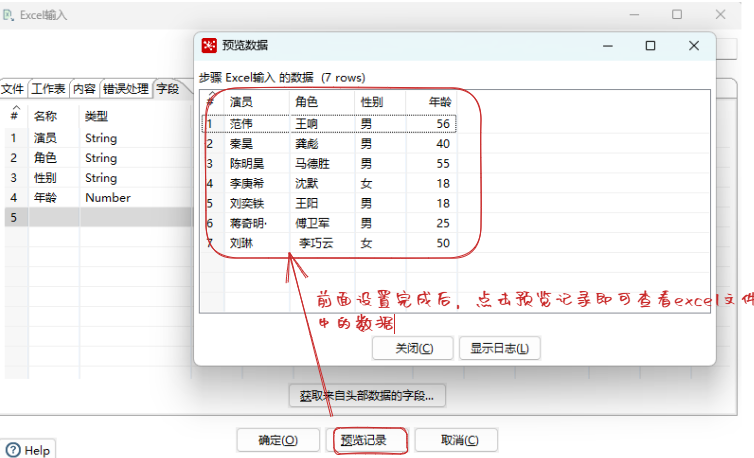
Task: Select field name 年龄 in the fields table
Action: (45, 198)
